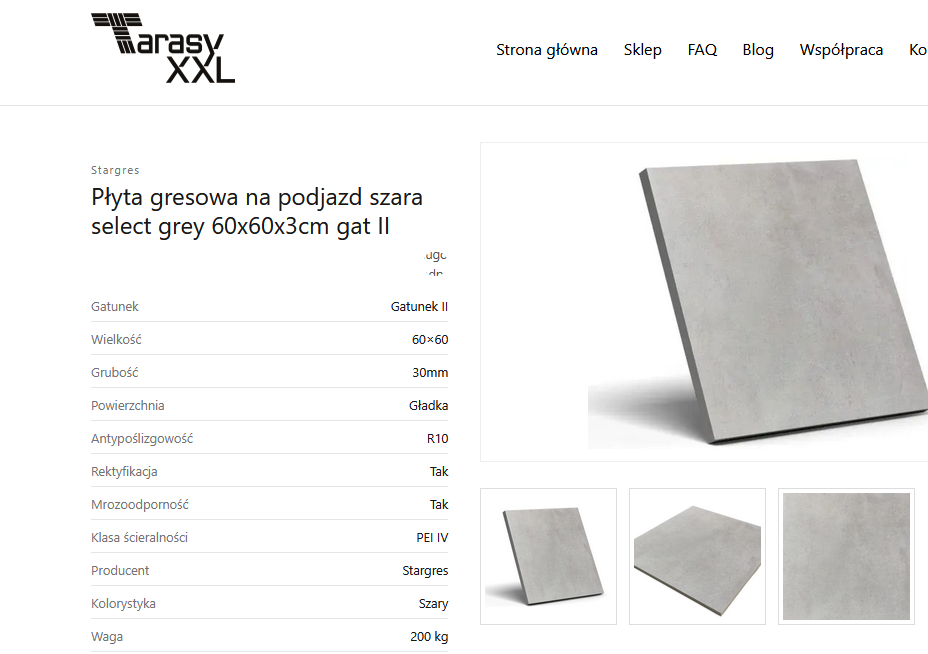
Task: Click the 60×60 Wielkość value
Action: [430, 340]
